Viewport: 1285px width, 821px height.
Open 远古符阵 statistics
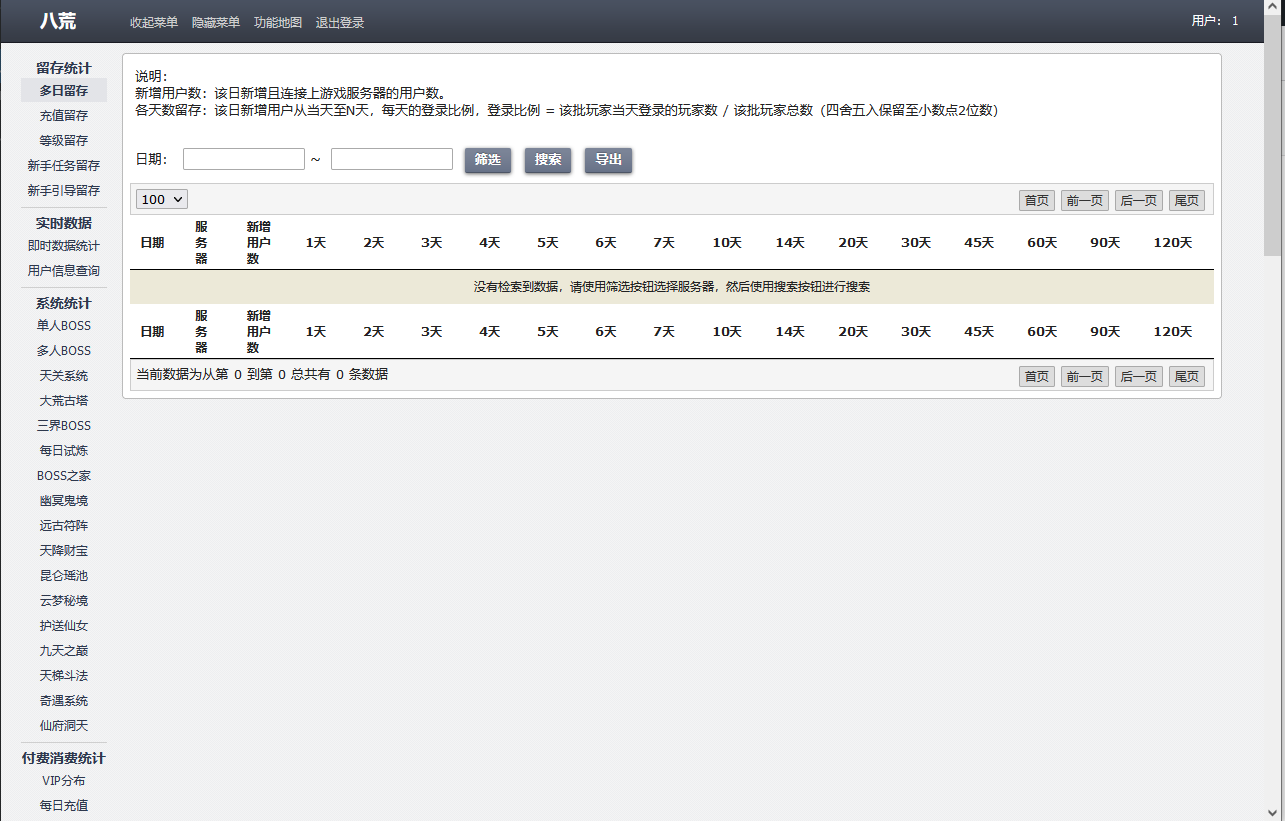(x=64, y=525)
